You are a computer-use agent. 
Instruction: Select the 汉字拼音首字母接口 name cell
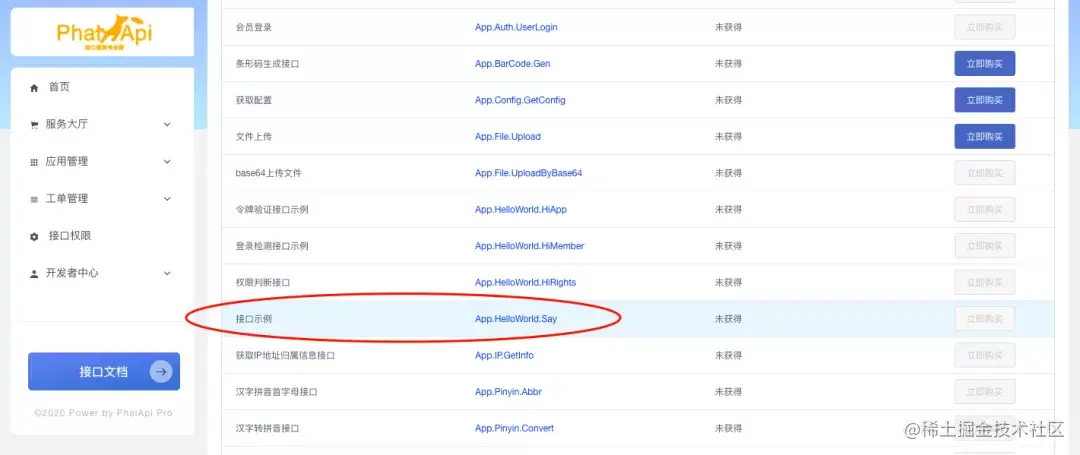point(276,392)
